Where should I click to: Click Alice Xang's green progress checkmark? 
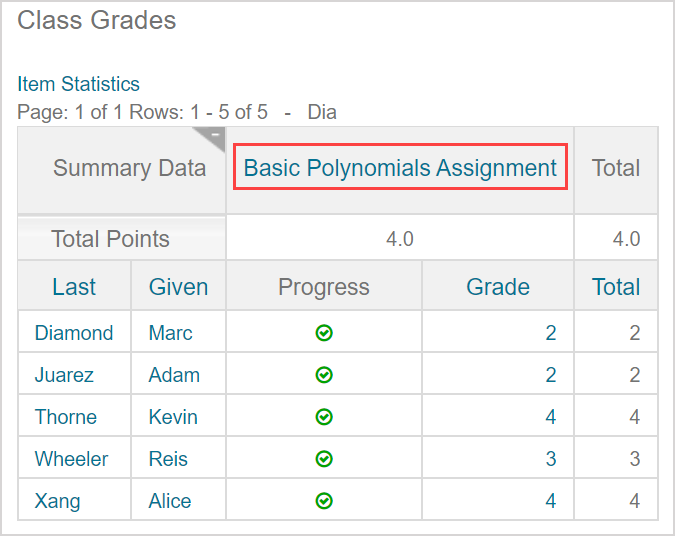pos(324,501)
